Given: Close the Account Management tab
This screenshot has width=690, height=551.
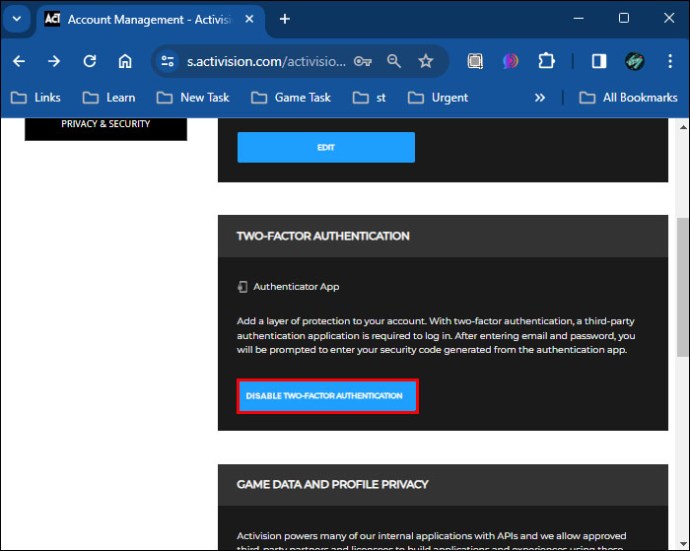Looking at the screenshot, I should point(249,19).
